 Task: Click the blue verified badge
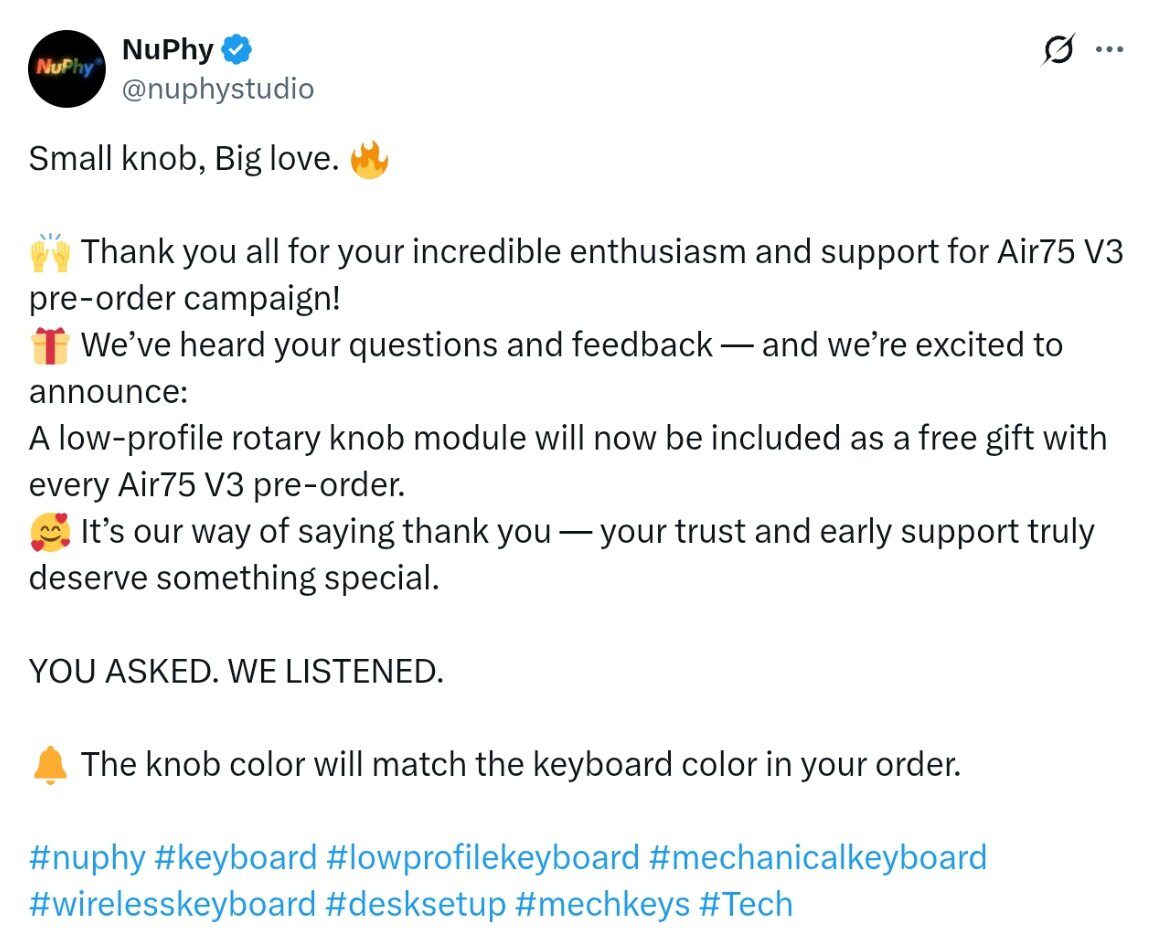point(236,48)
